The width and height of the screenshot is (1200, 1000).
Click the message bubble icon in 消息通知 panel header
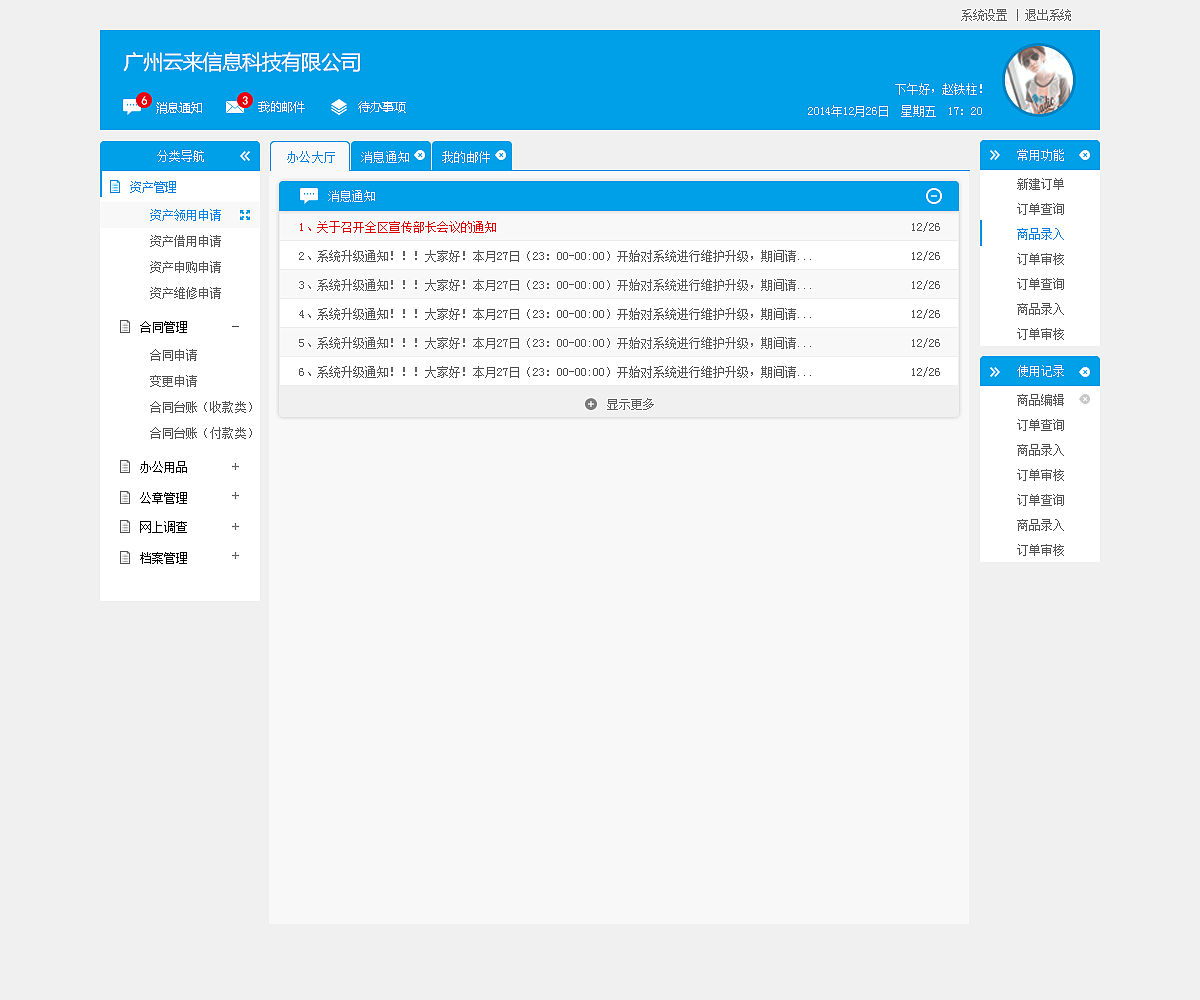tap(307, 195)
